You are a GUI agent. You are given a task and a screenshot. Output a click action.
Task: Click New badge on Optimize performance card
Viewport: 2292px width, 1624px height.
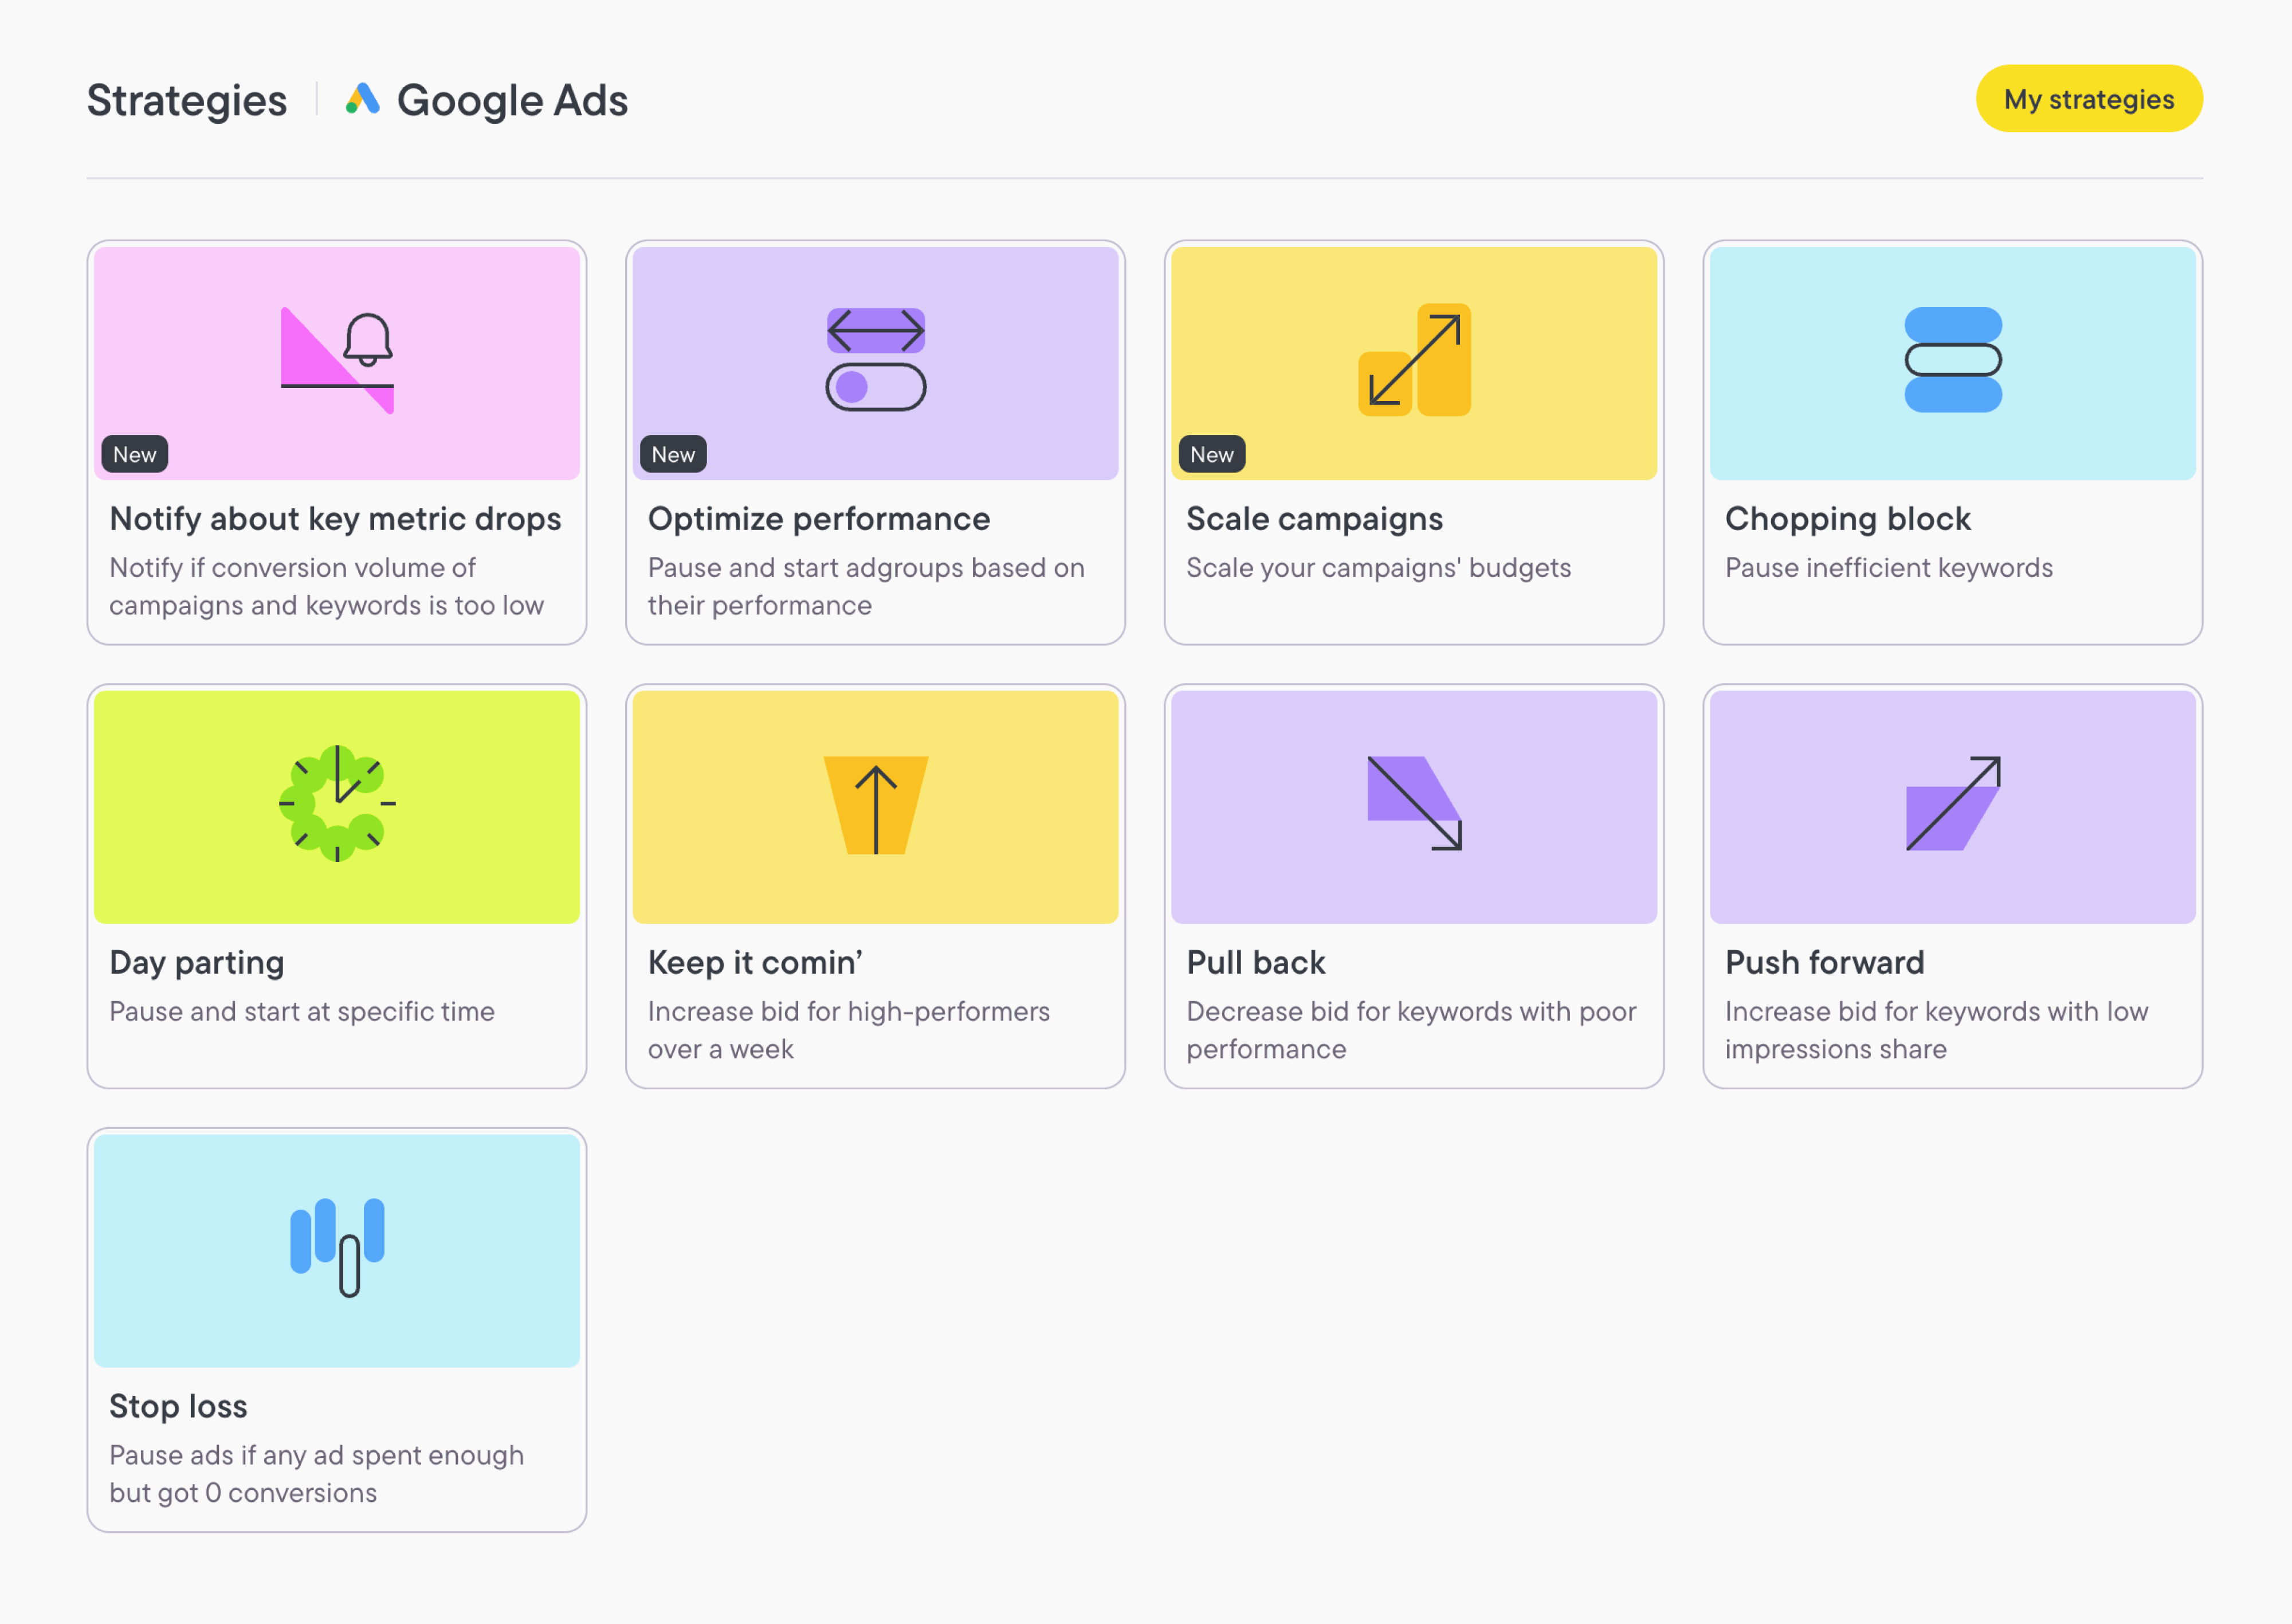(x=673, y=455)
